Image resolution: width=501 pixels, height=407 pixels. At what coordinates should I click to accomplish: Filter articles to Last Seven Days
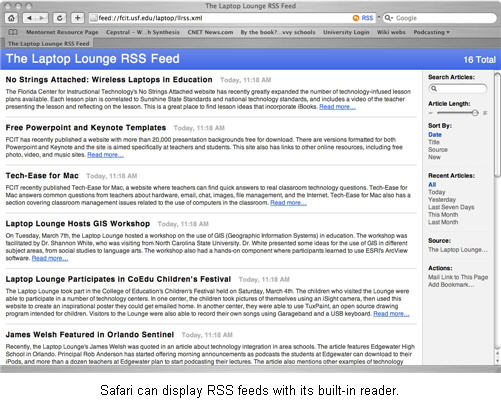(x=451, y=207)
